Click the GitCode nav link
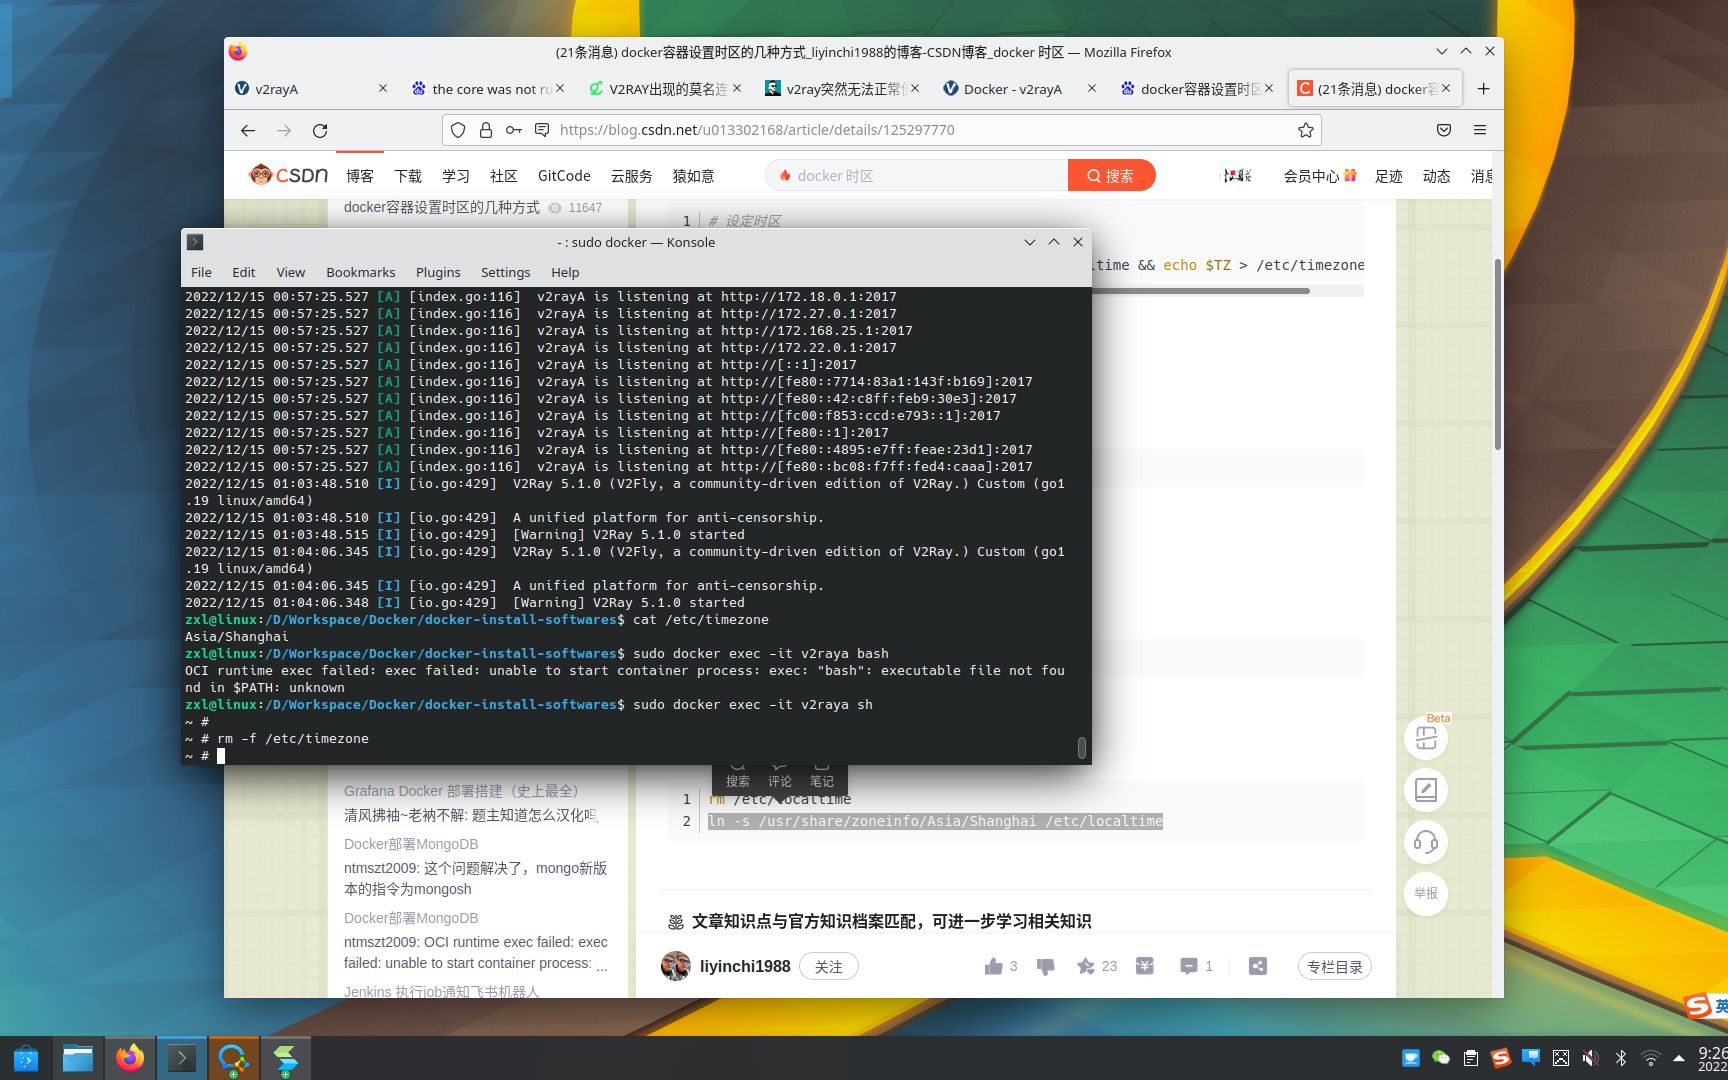Image resolution: width=1728 pixels, height=1080 pixels. (x=564, y=176)
